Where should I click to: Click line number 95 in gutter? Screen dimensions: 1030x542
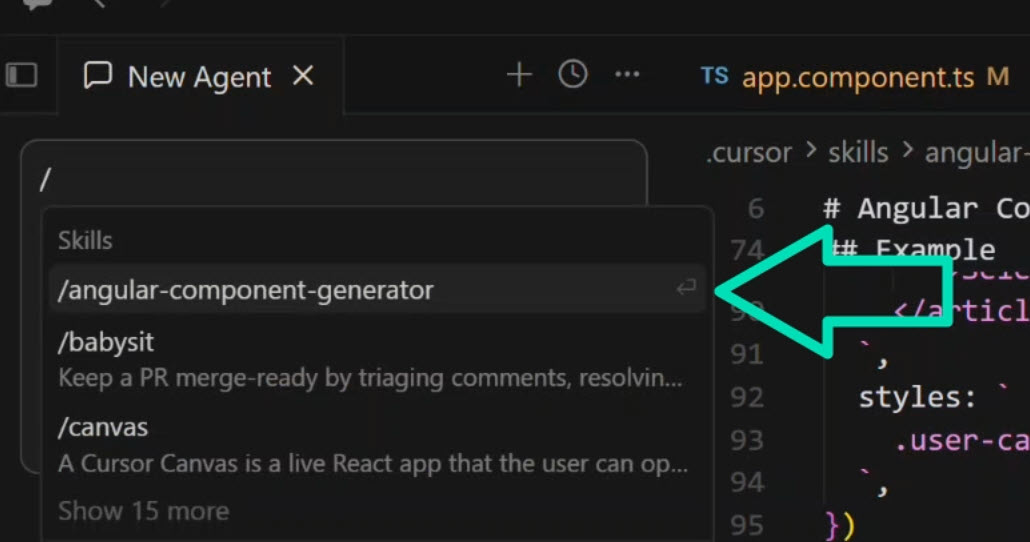[x=747, y=526]
